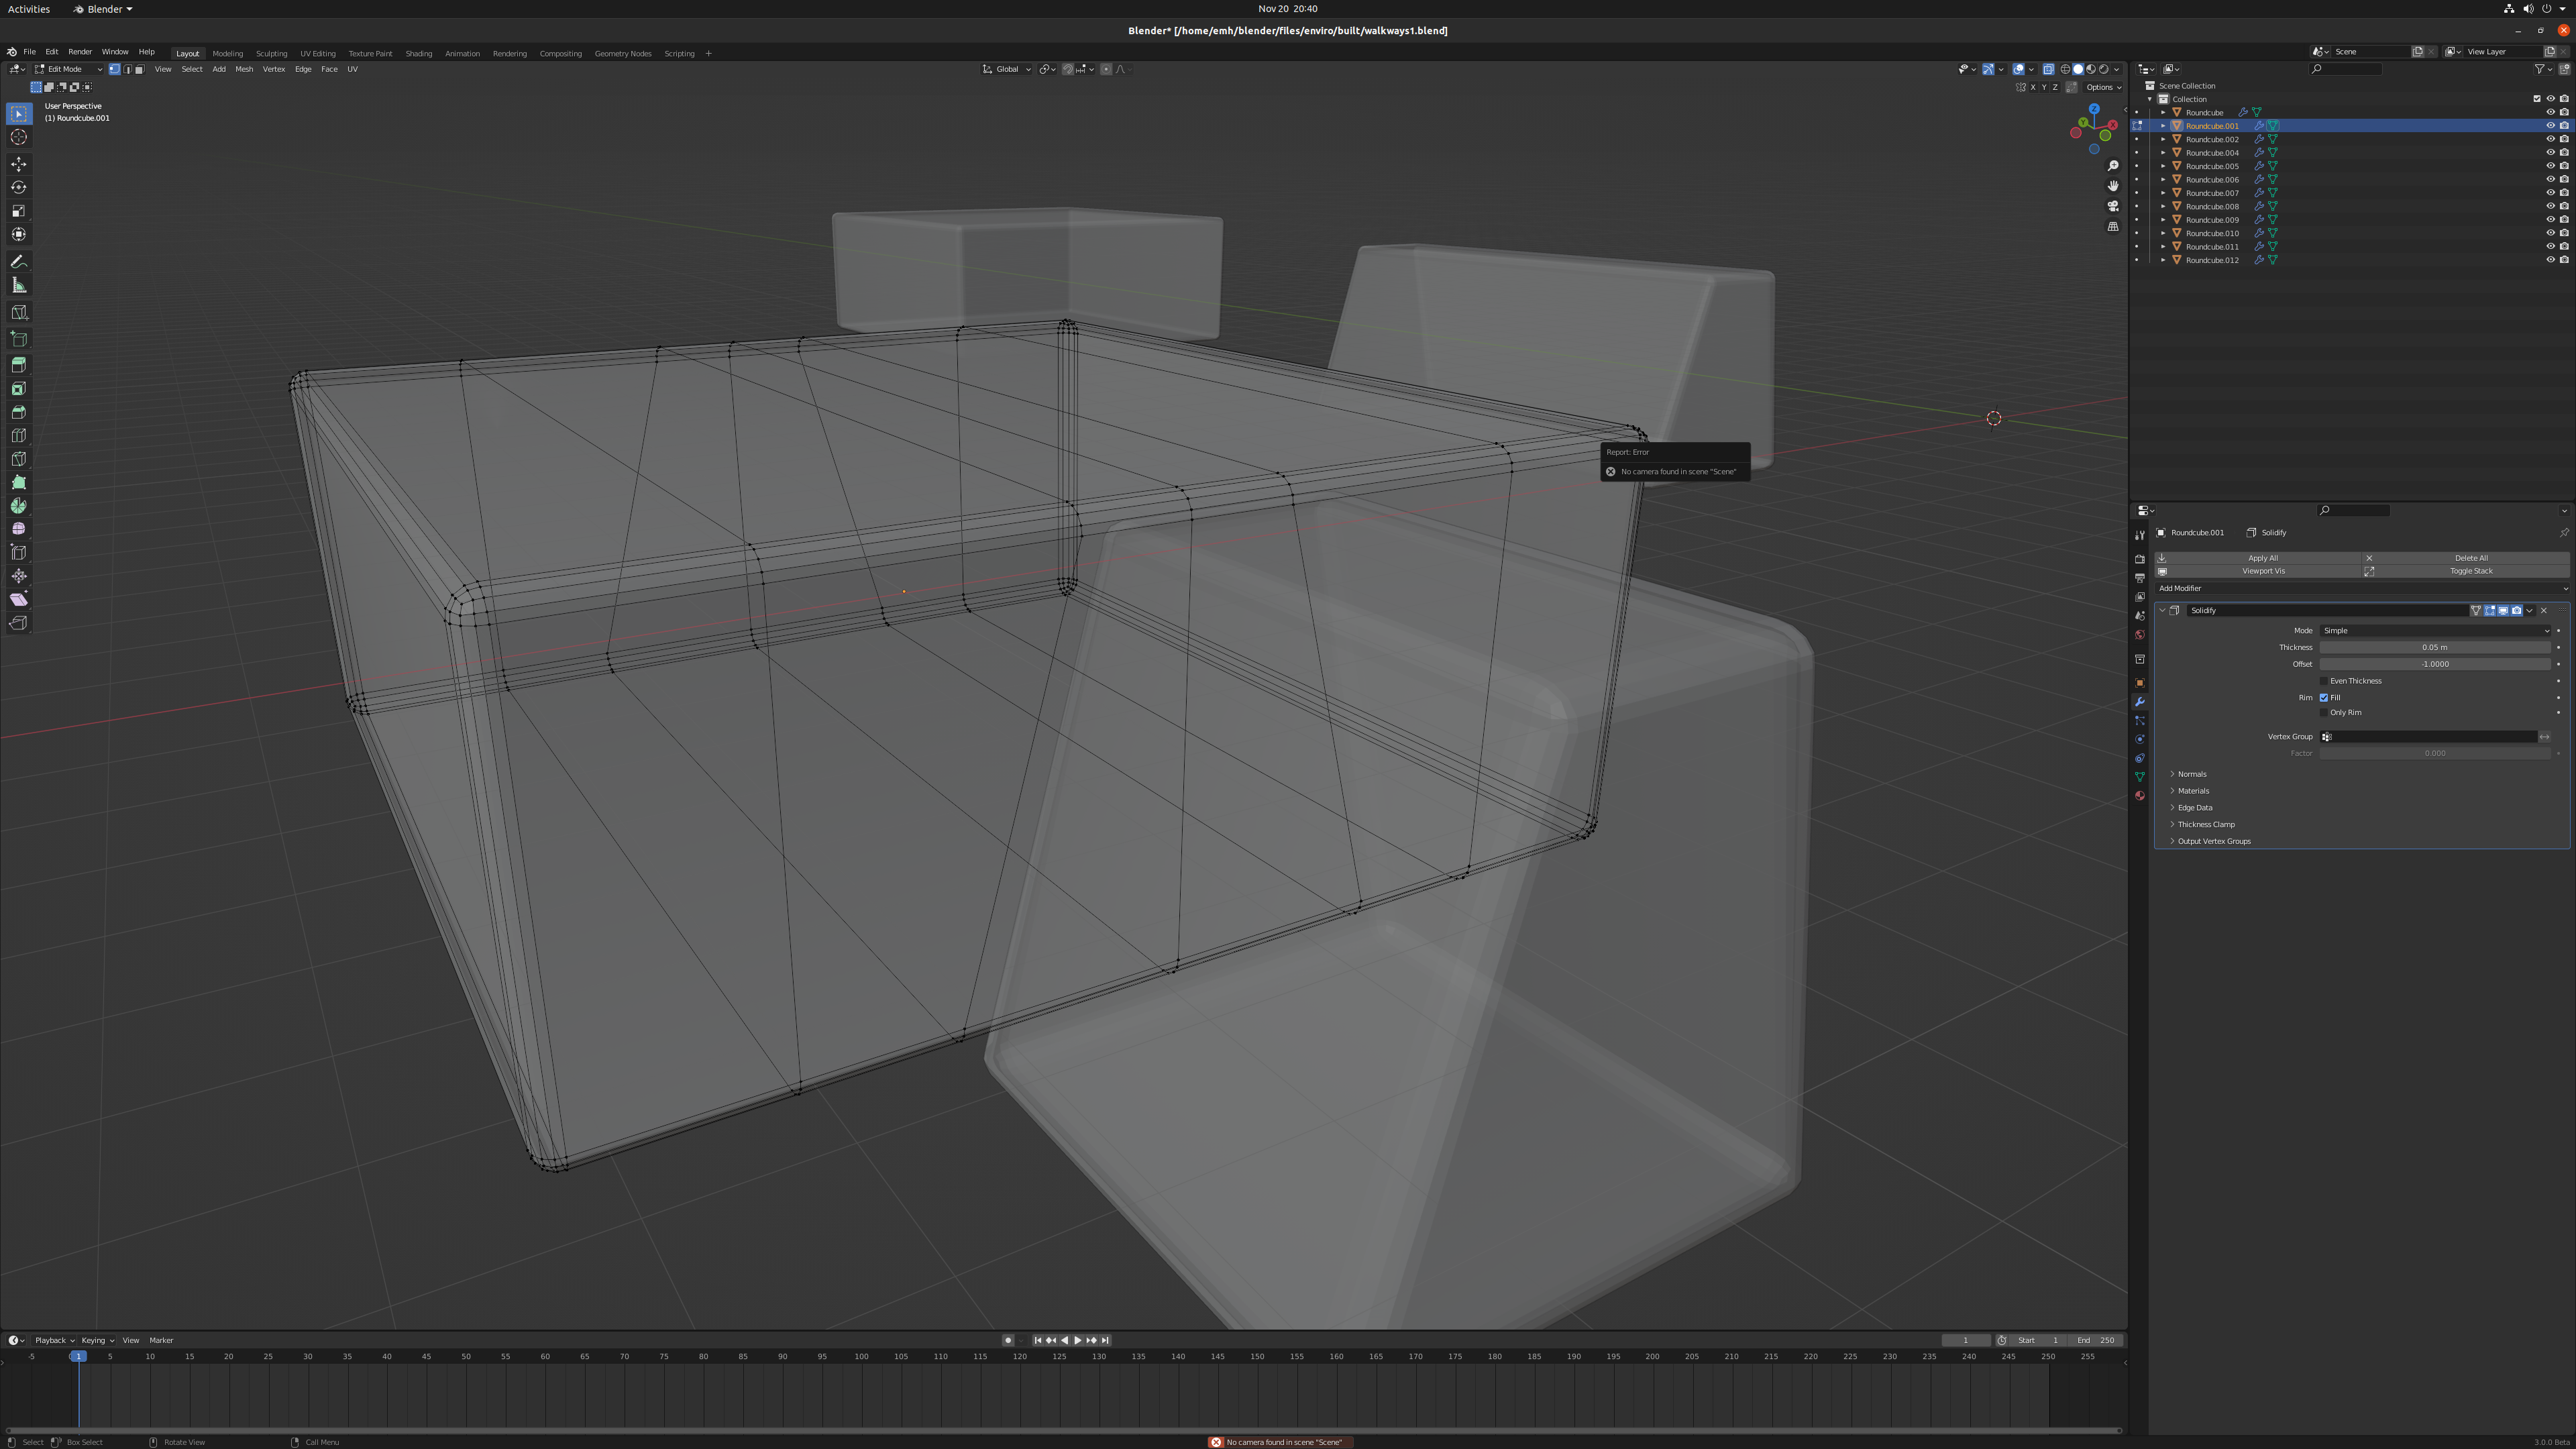The image size is (2576, 1449).
Task: Toggle the camera view gizmo
Action: [2113, 206]
